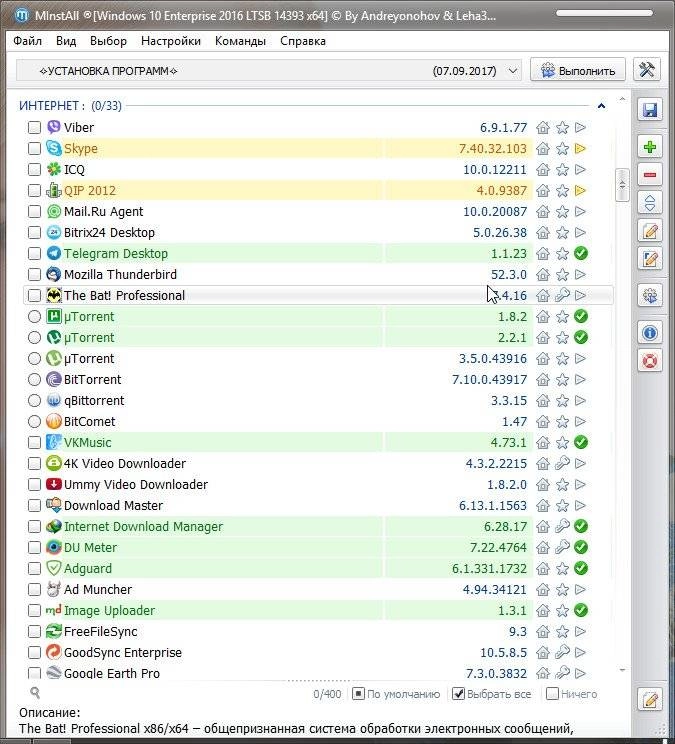Open the Справка menu
This screenshot has width=675, height=744.
click(303, 41)
